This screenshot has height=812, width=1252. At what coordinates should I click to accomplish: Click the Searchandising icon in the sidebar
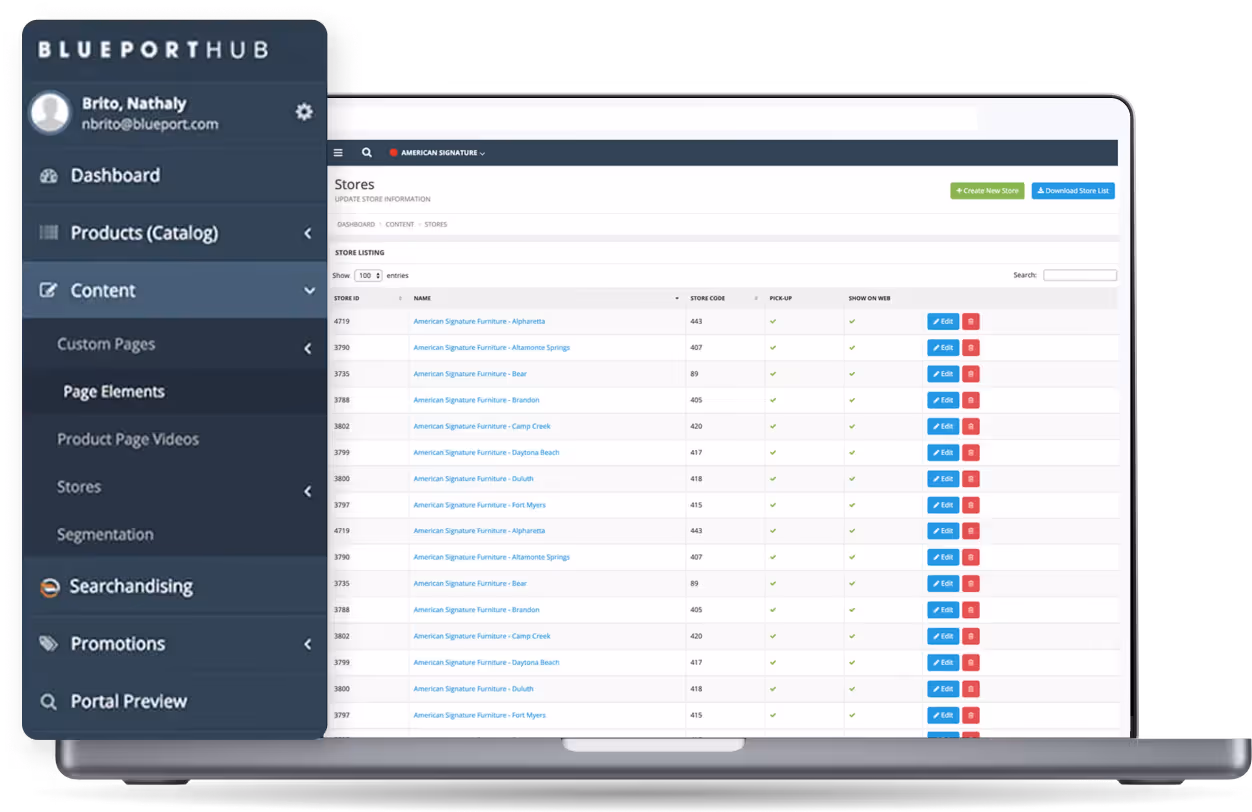click(49, 588)
